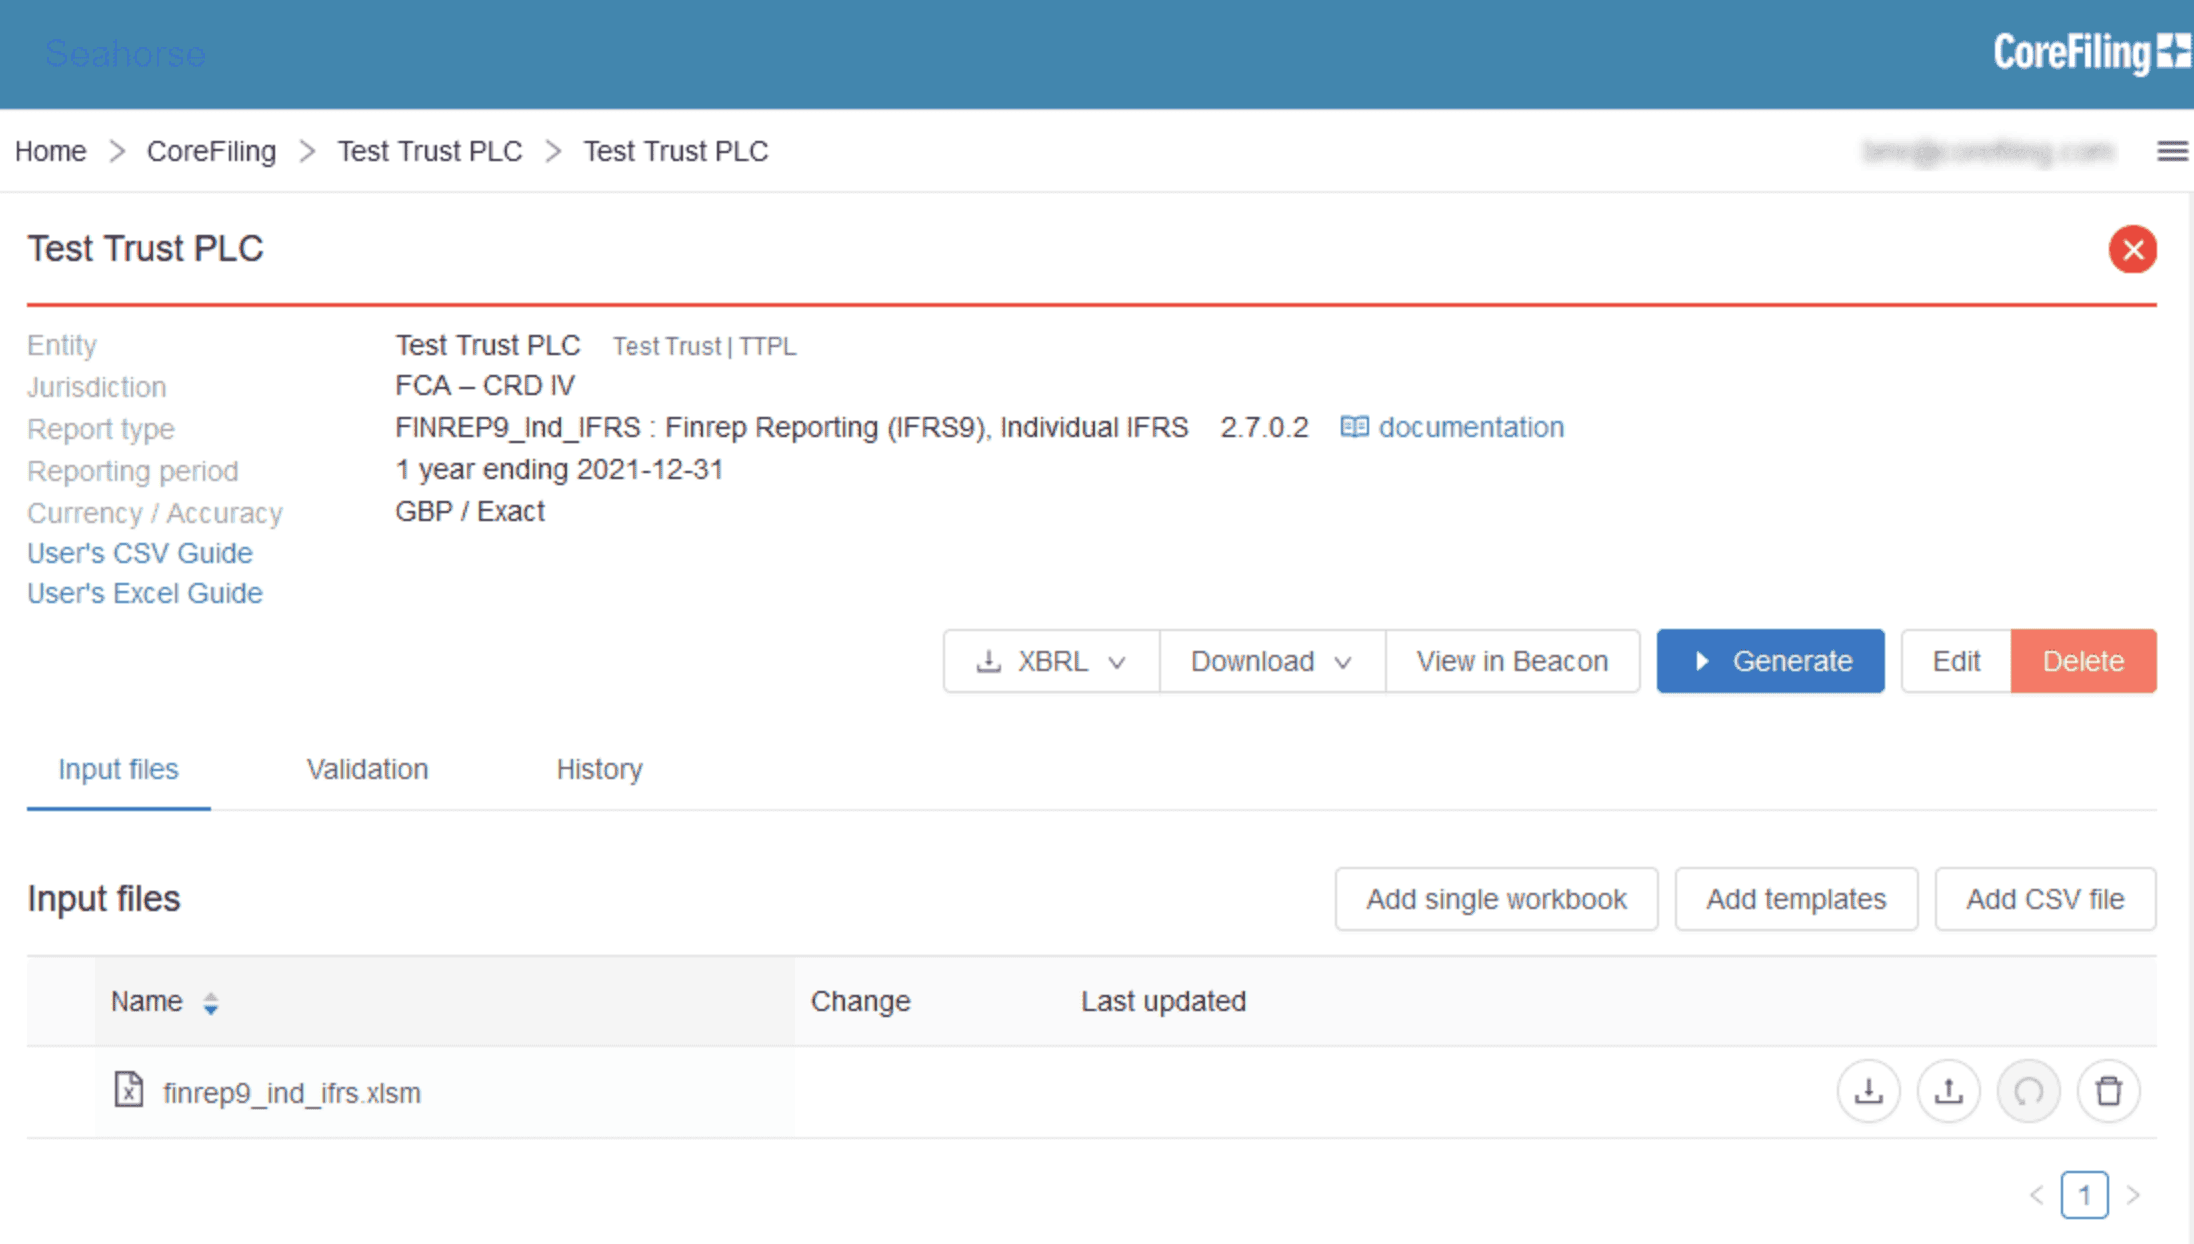Select page 1 in pagination
This screenshot has width=2194, height=1244.
click(x=2084, y=1195)
